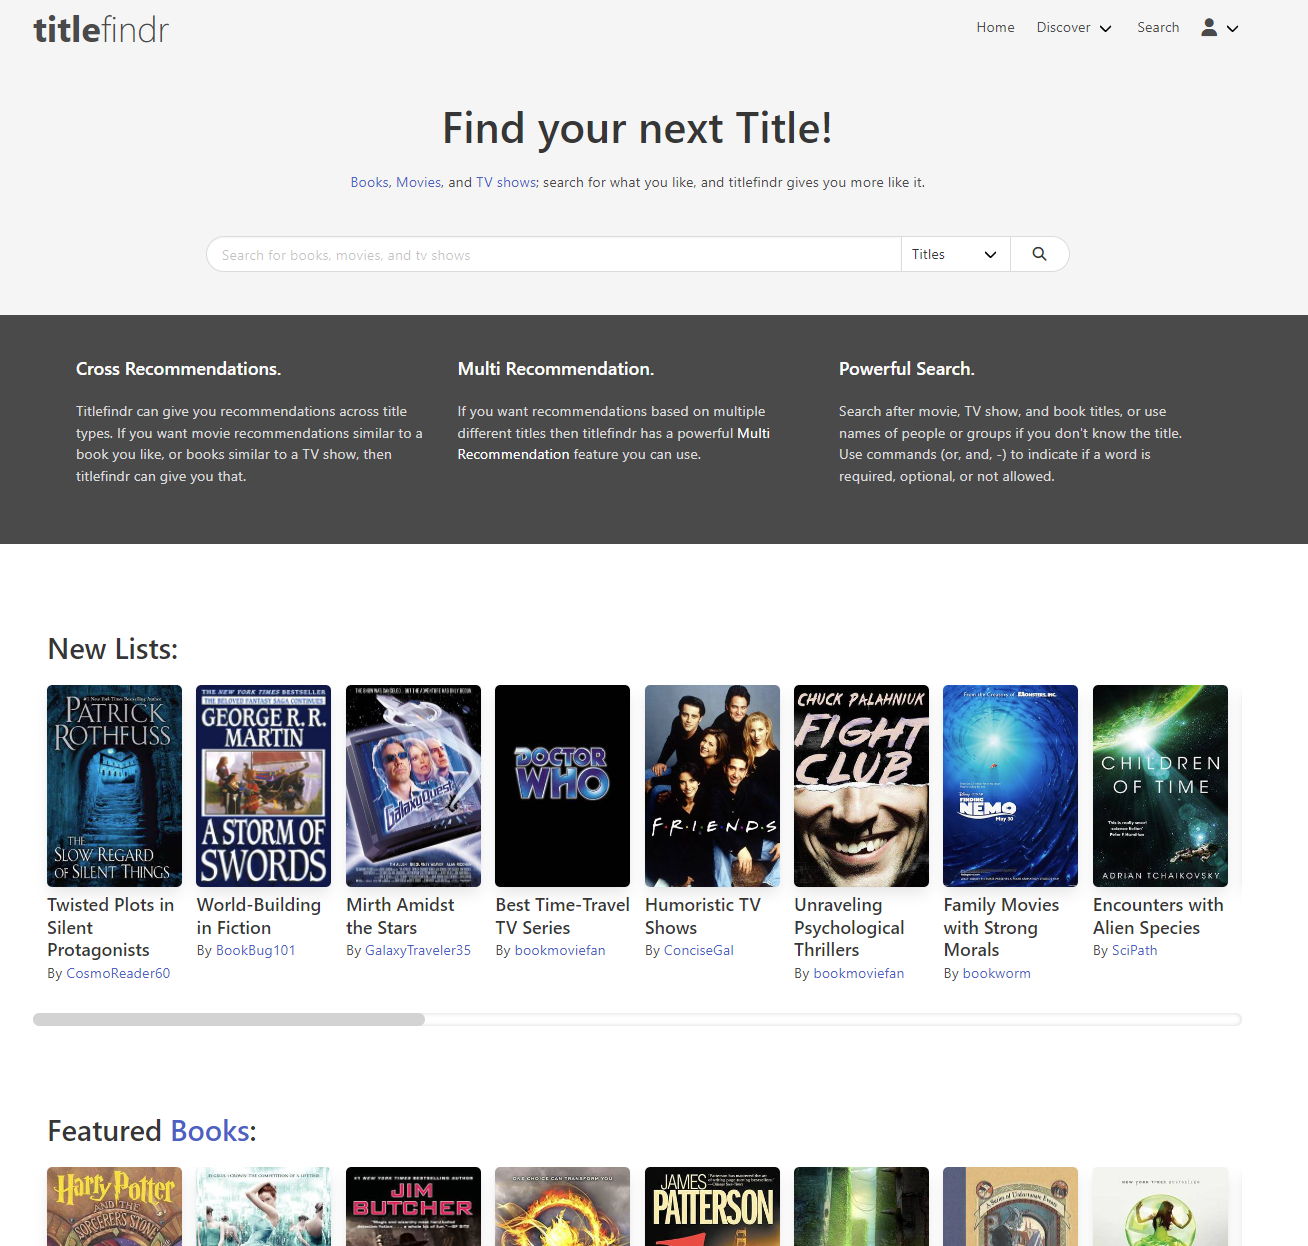Open the Harry Potter book cover
This screenshot has width=1308, height=1246.
click(114, 1206)
